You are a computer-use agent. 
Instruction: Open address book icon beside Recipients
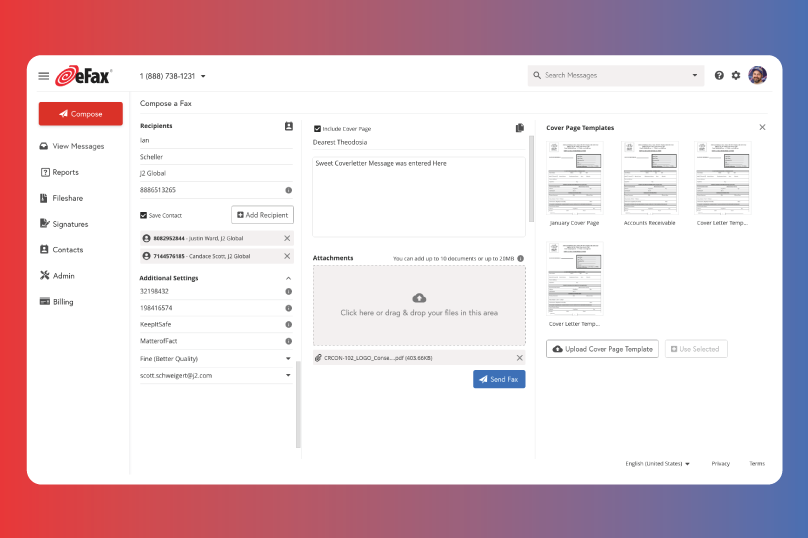(289, 126)
